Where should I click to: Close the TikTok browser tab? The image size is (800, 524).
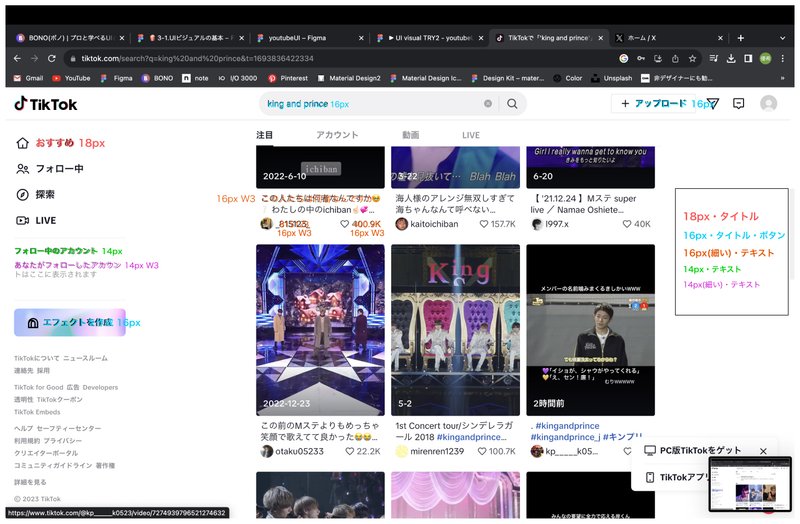tap(601, 38)
